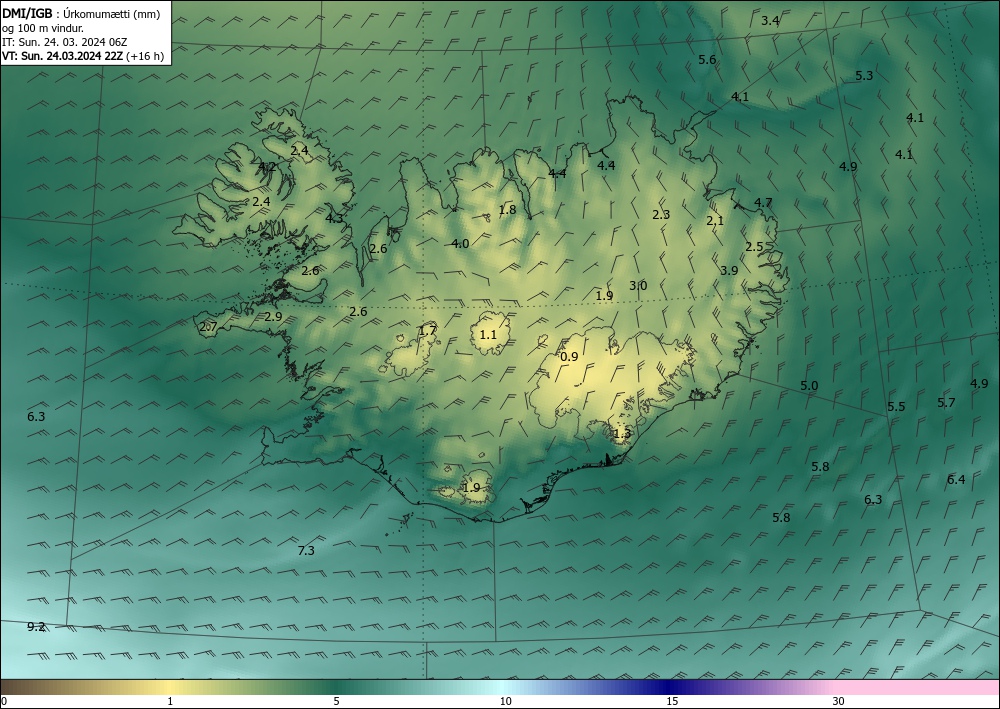The image size is (1000, 709).
Task: Click the 2.9 precipitation value
Action: 274,316
